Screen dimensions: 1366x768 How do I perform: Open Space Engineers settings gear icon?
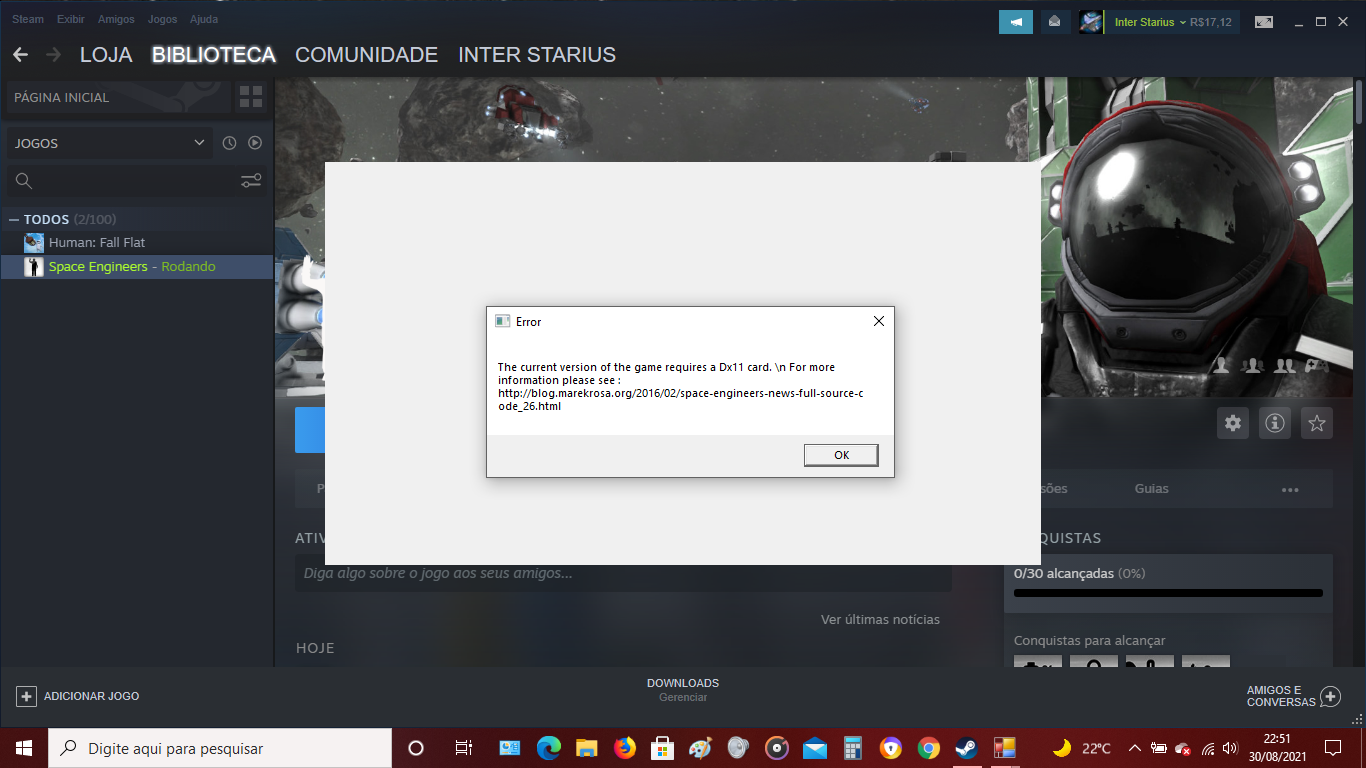(1233, 423)
